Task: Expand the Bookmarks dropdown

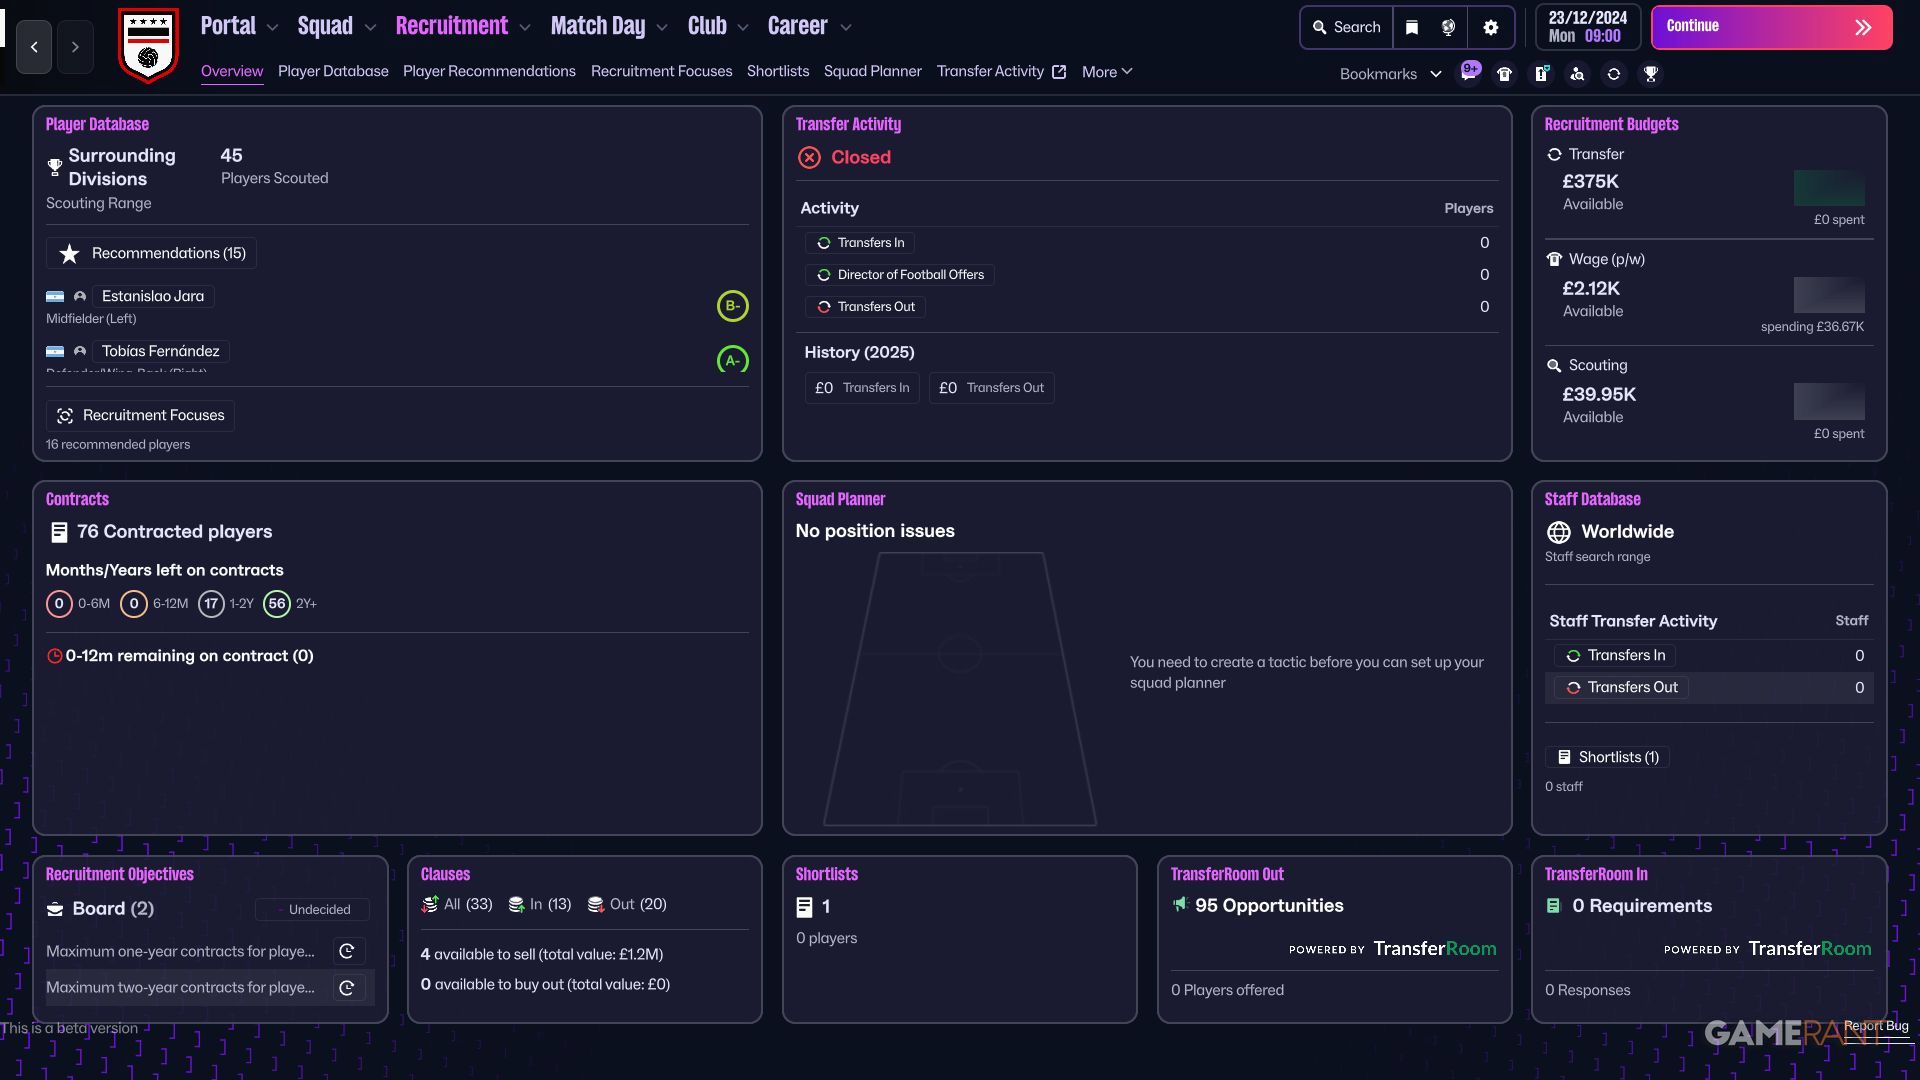Action: 1390,73
